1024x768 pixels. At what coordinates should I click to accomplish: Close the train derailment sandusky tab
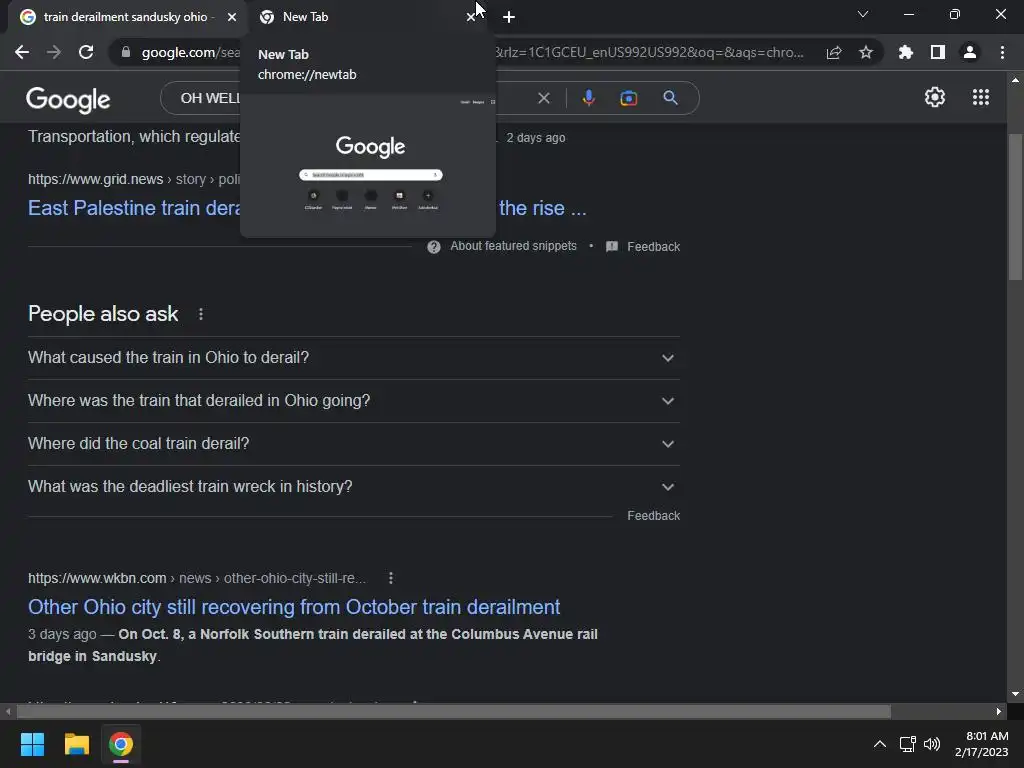[232, 17]
